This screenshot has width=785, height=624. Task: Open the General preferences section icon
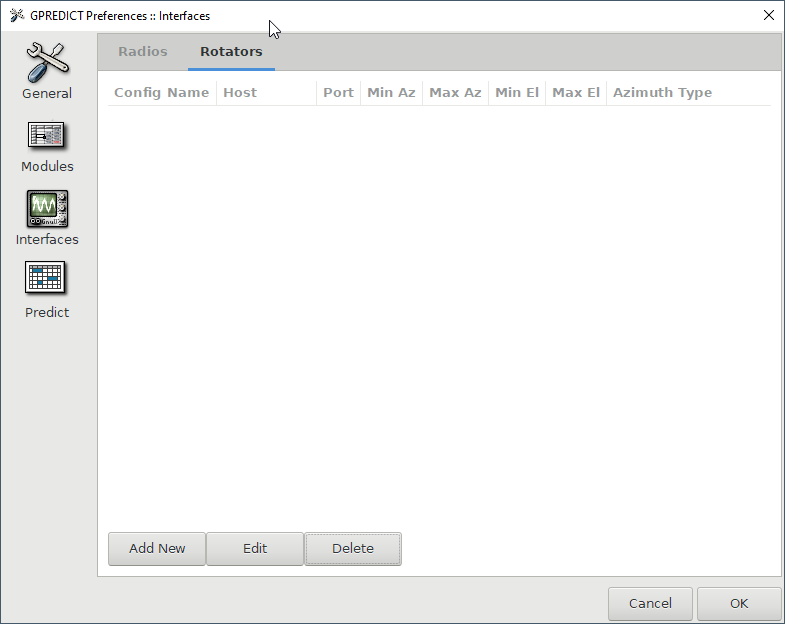pos(48,63)
